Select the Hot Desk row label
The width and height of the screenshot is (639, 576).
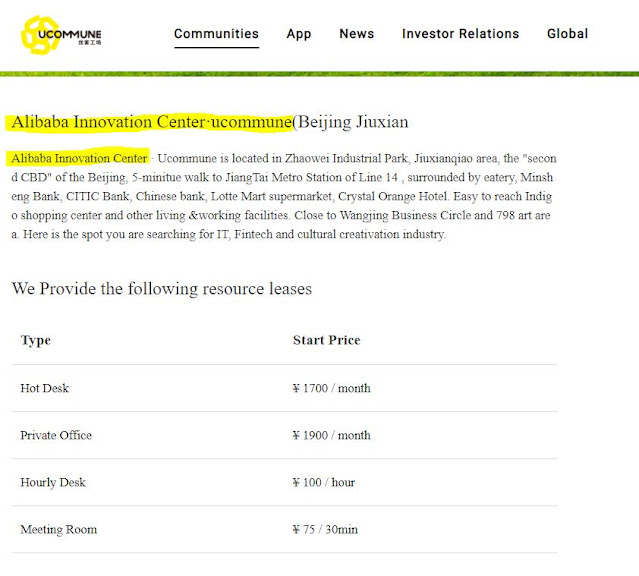click(45, 388)
